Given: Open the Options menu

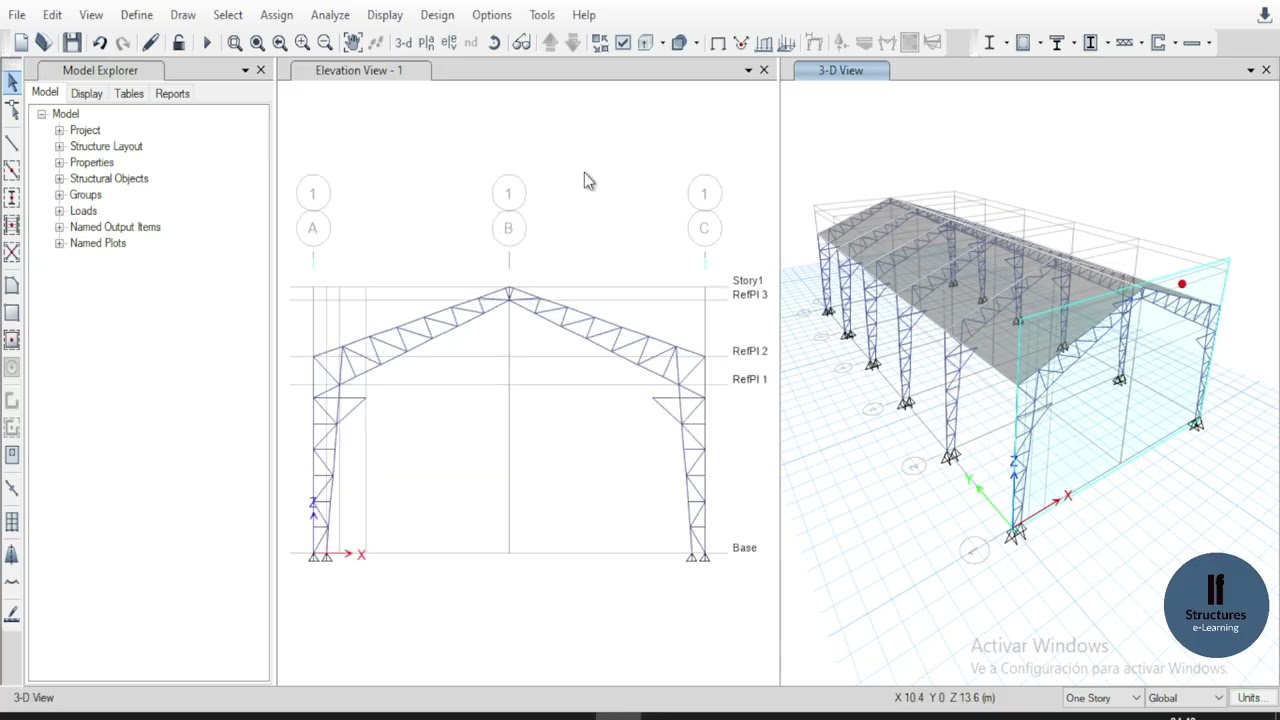Looking at the screenshot, I should 492,15.
